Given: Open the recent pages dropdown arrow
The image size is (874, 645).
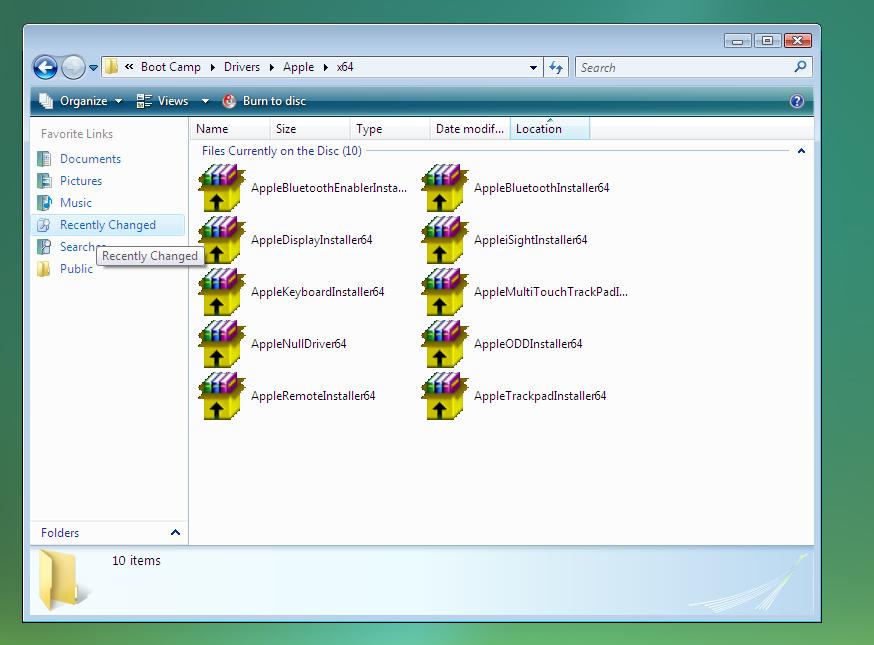Looking at the screenshot, I should [x=93, y=68].
